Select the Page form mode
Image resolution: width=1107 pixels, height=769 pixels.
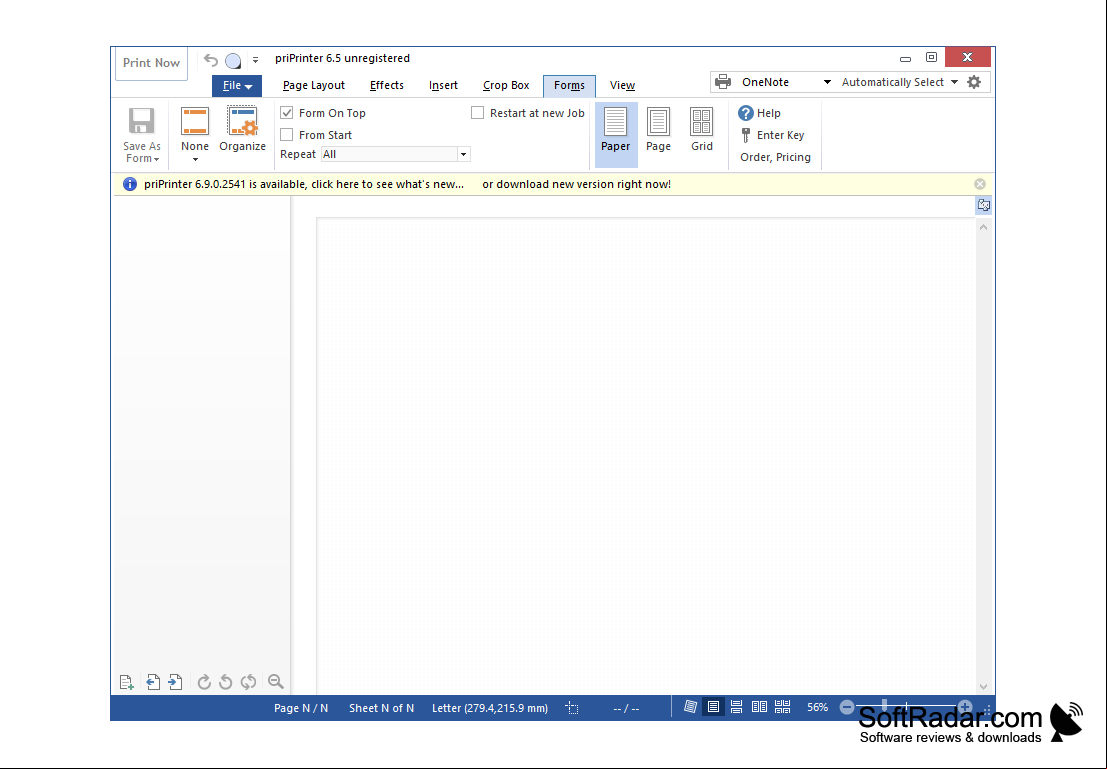pos(658,130)
